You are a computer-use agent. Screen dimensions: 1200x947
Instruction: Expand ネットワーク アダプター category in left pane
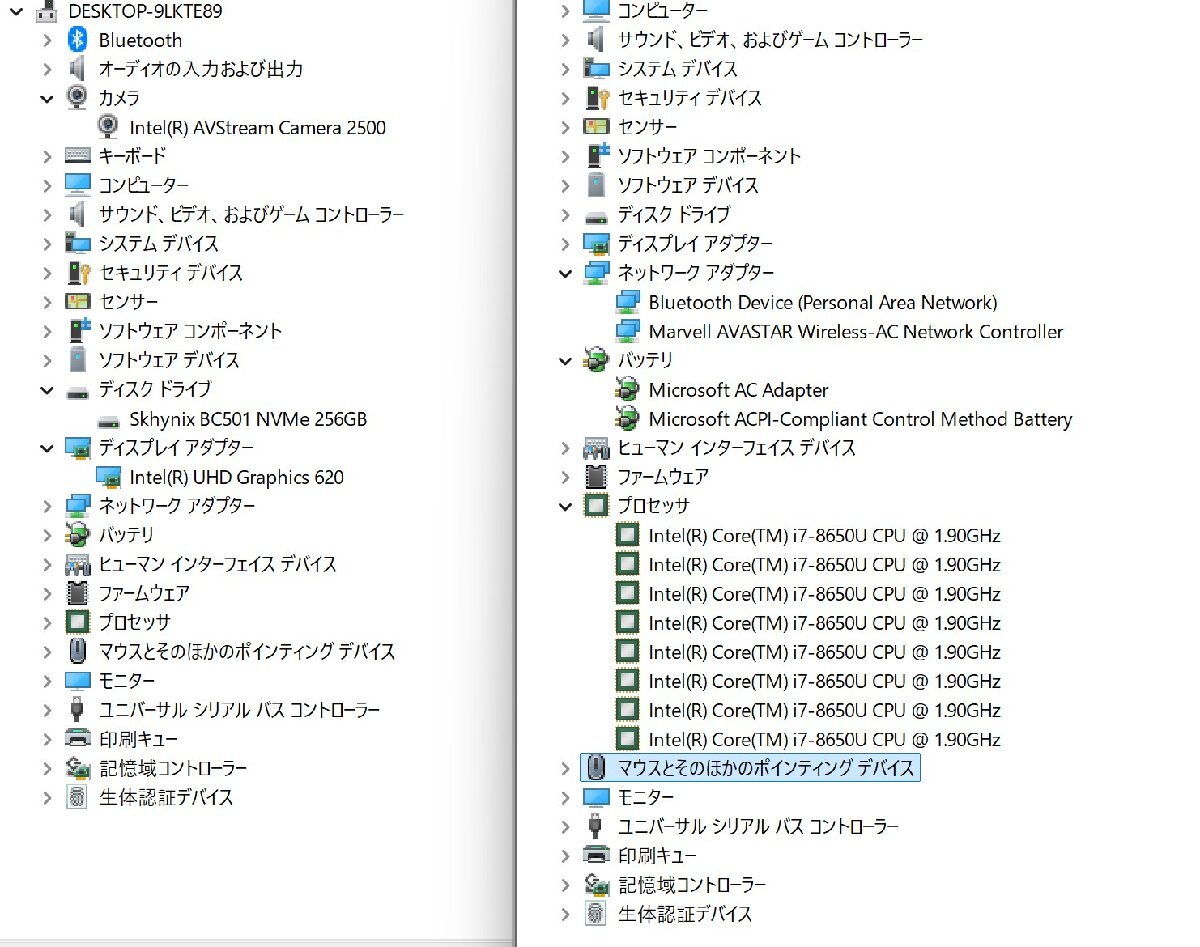(47, 505)
